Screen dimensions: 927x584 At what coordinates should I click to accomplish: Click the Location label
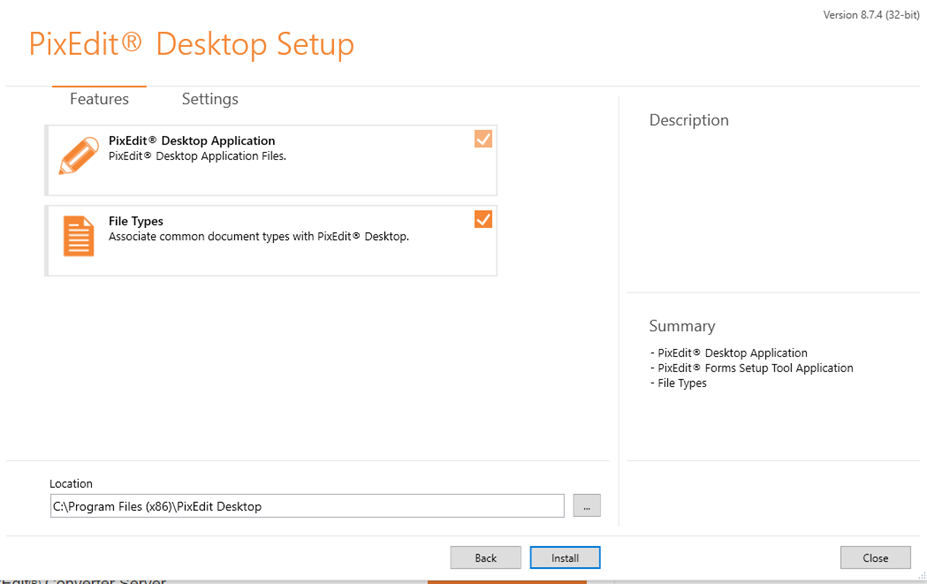pos(71,484)
